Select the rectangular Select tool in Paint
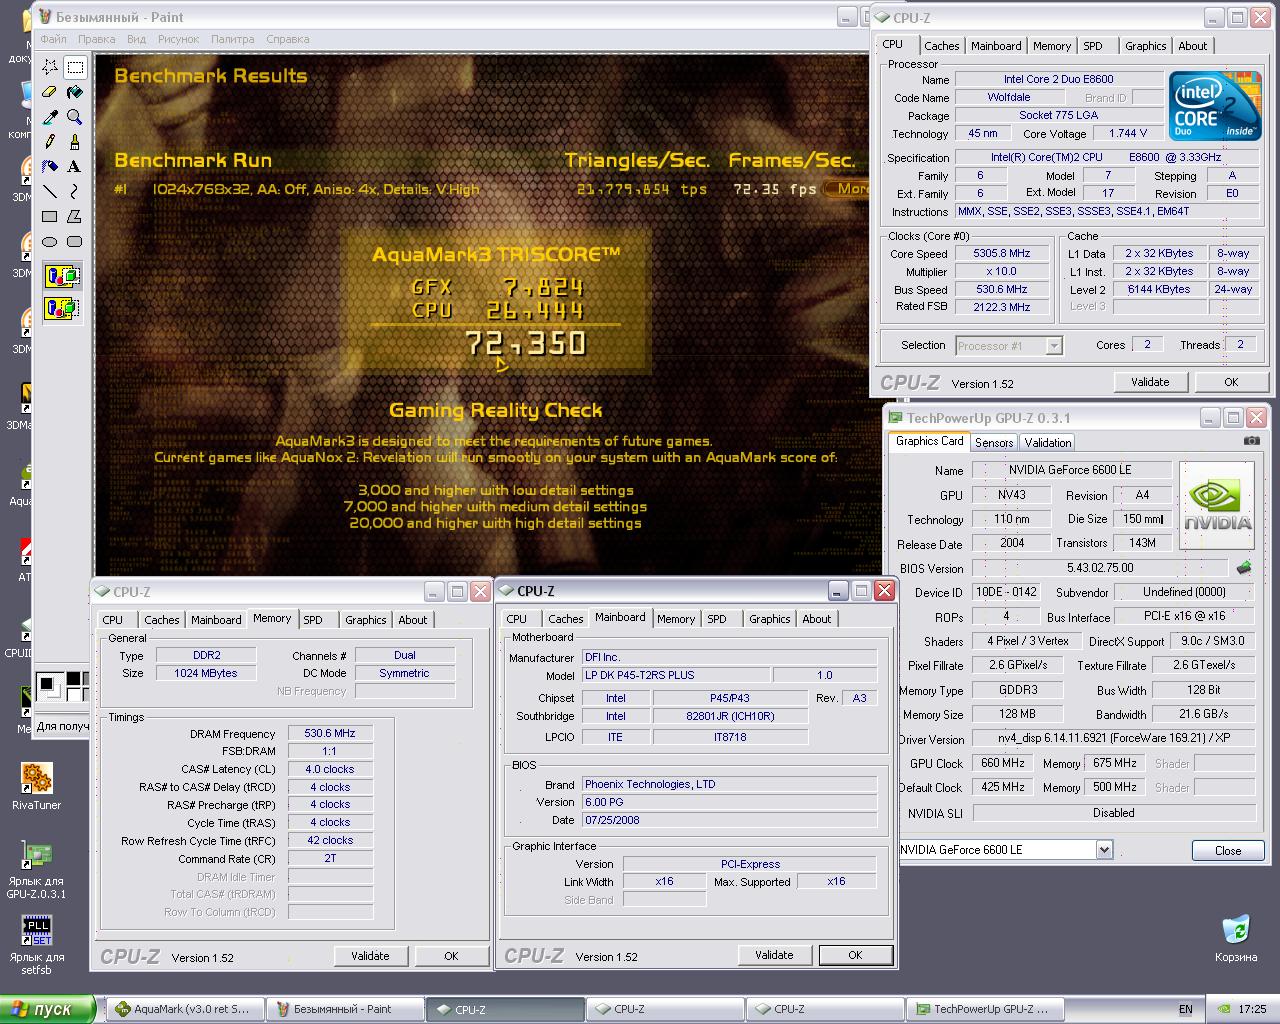Image resolution: width=1280 pixels, height=1024 pixels. coord(75,67)
